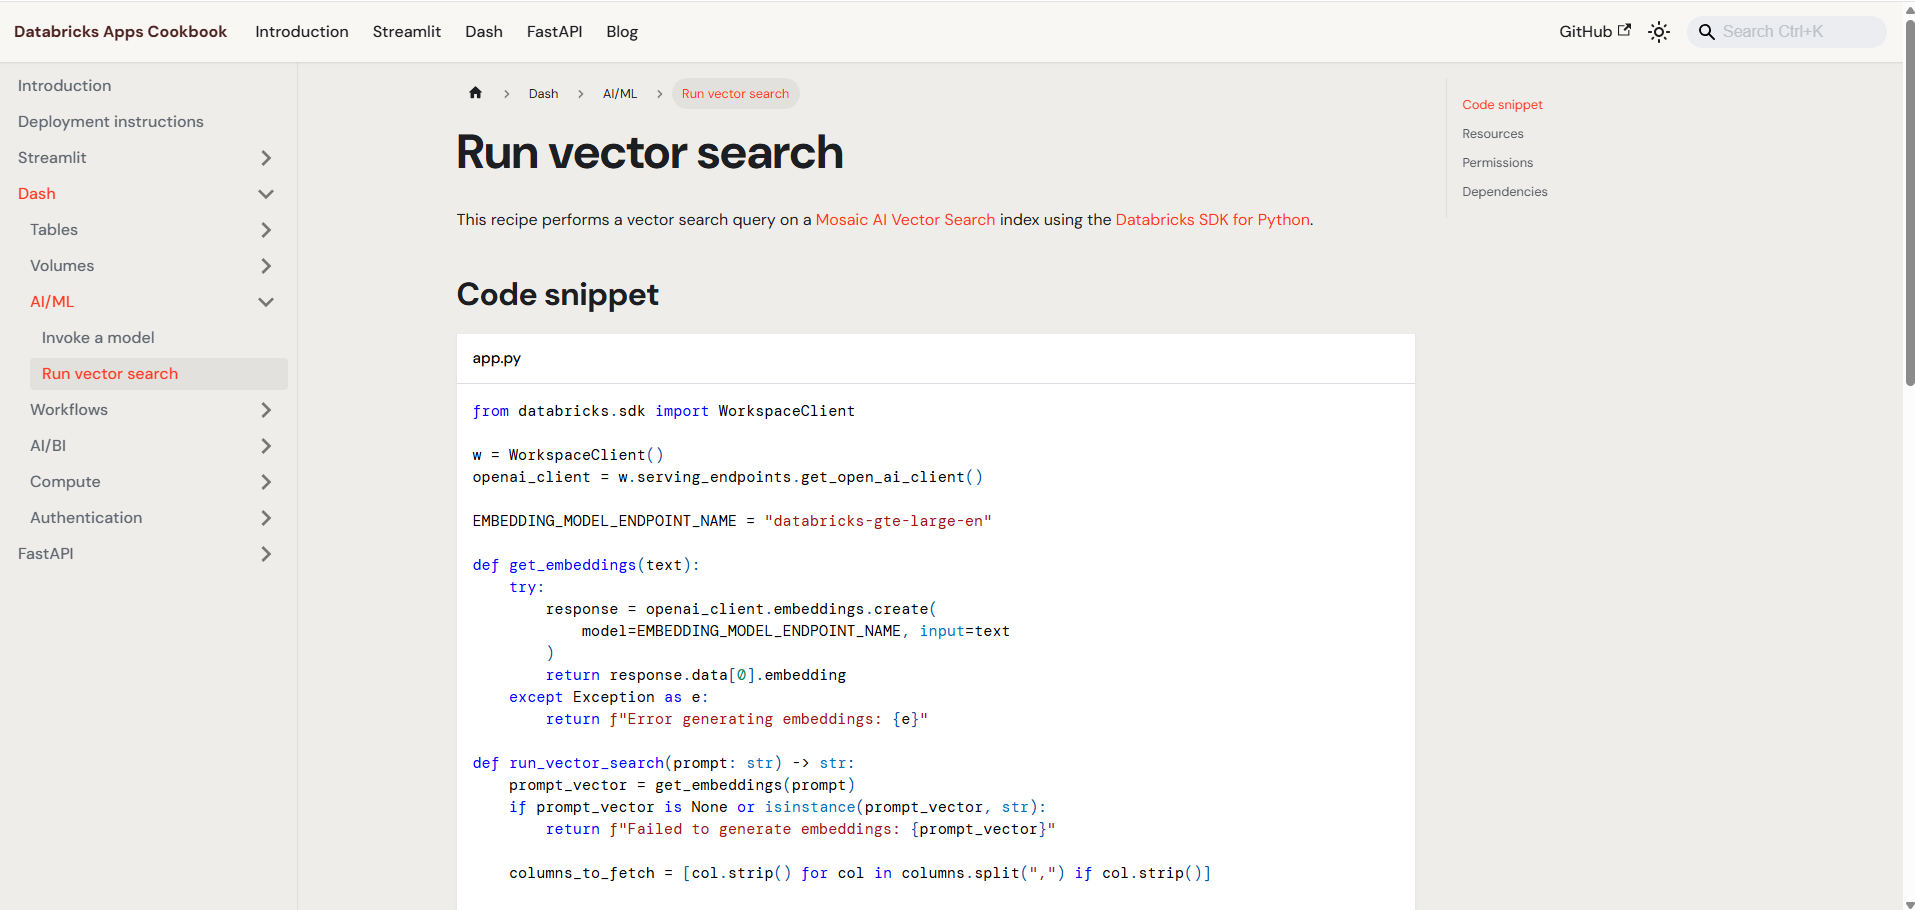This screenshot has width=1915, height=910.
Task: Jump to Dependencies in the table of contents
Action: pyautogui.click(x=1504, y=191)
